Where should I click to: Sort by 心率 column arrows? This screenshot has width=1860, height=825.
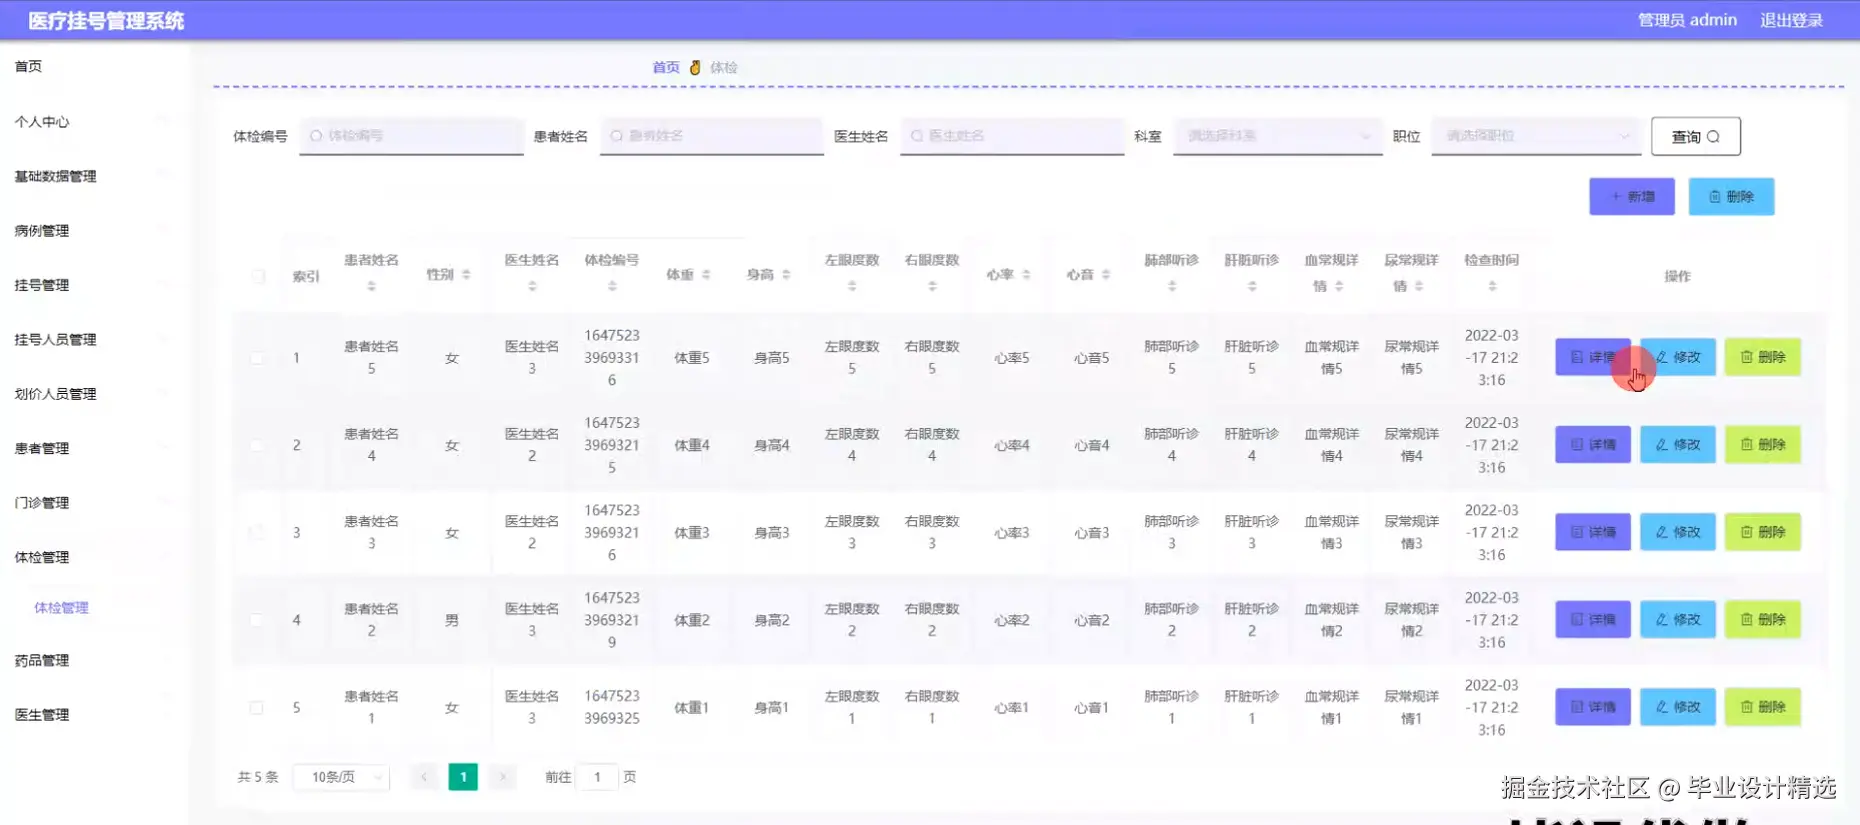1026,274
